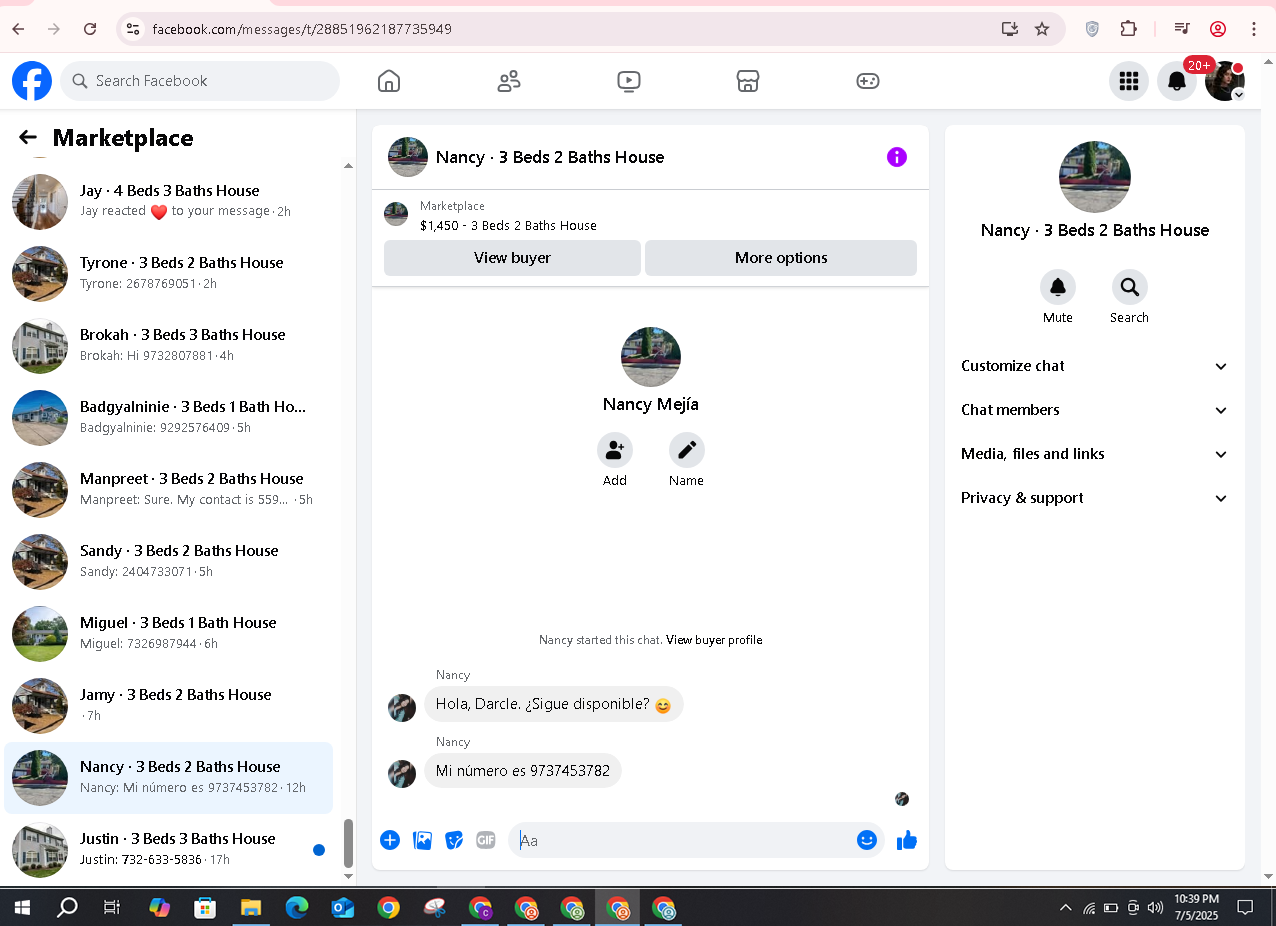The height and width of the screenshot is (926, 1276).
Task: Send a thumbs-up like
Action: tap(907, 840)
